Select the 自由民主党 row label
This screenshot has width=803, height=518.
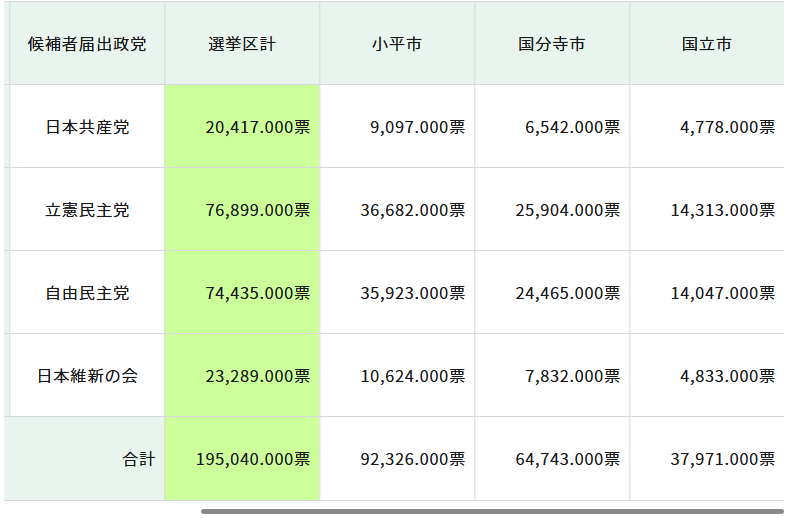tap(87, 293)
